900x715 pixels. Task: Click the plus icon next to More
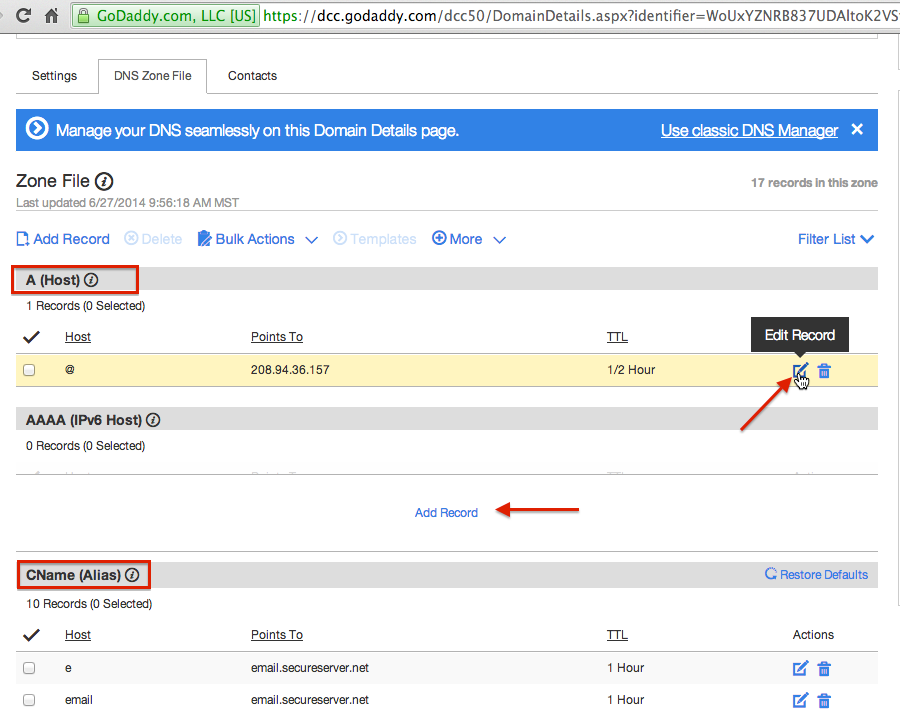coord(439,238)
